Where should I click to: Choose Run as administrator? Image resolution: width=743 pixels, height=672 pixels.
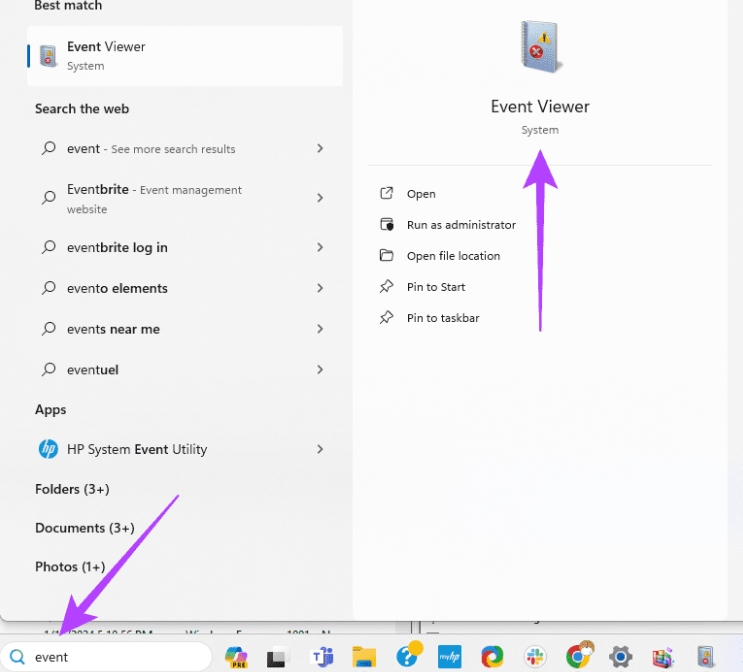coord(461,225)
